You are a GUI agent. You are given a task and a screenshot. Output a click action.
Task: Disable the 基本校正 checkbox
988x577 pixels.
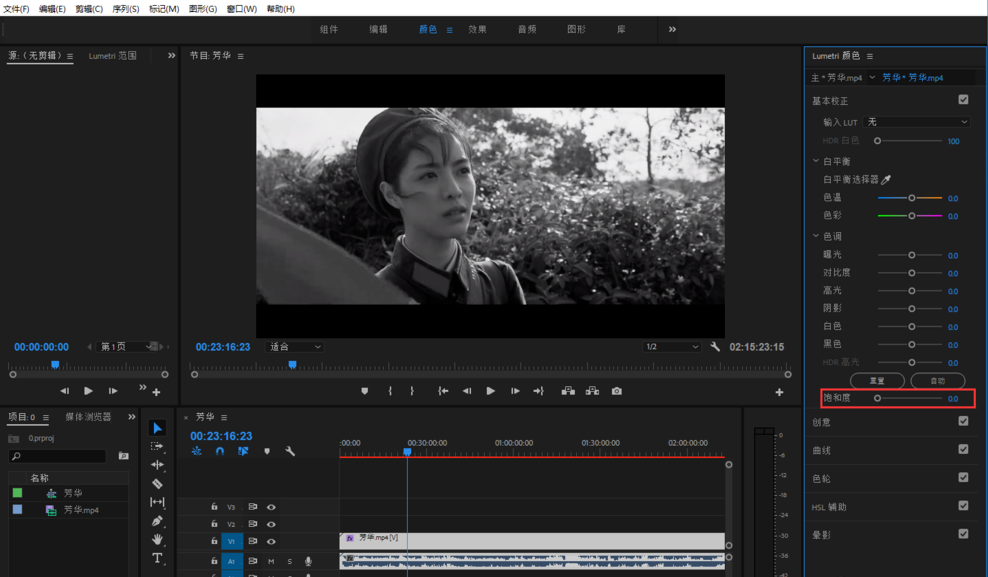(964, 99)
